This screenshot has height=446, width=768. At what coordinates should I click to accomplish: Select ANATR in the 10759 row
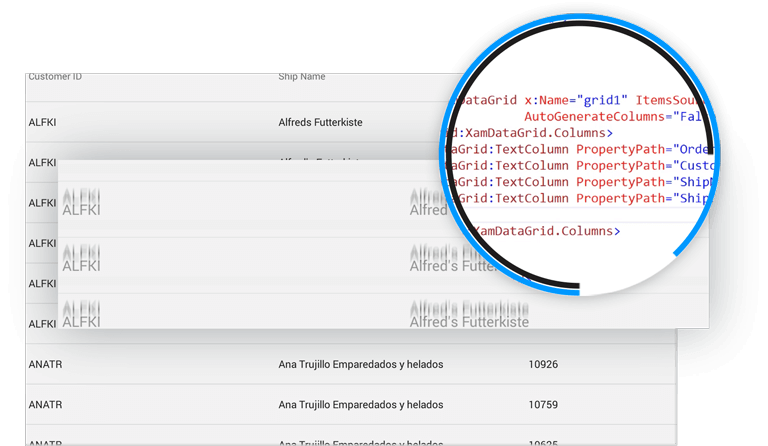45,405
